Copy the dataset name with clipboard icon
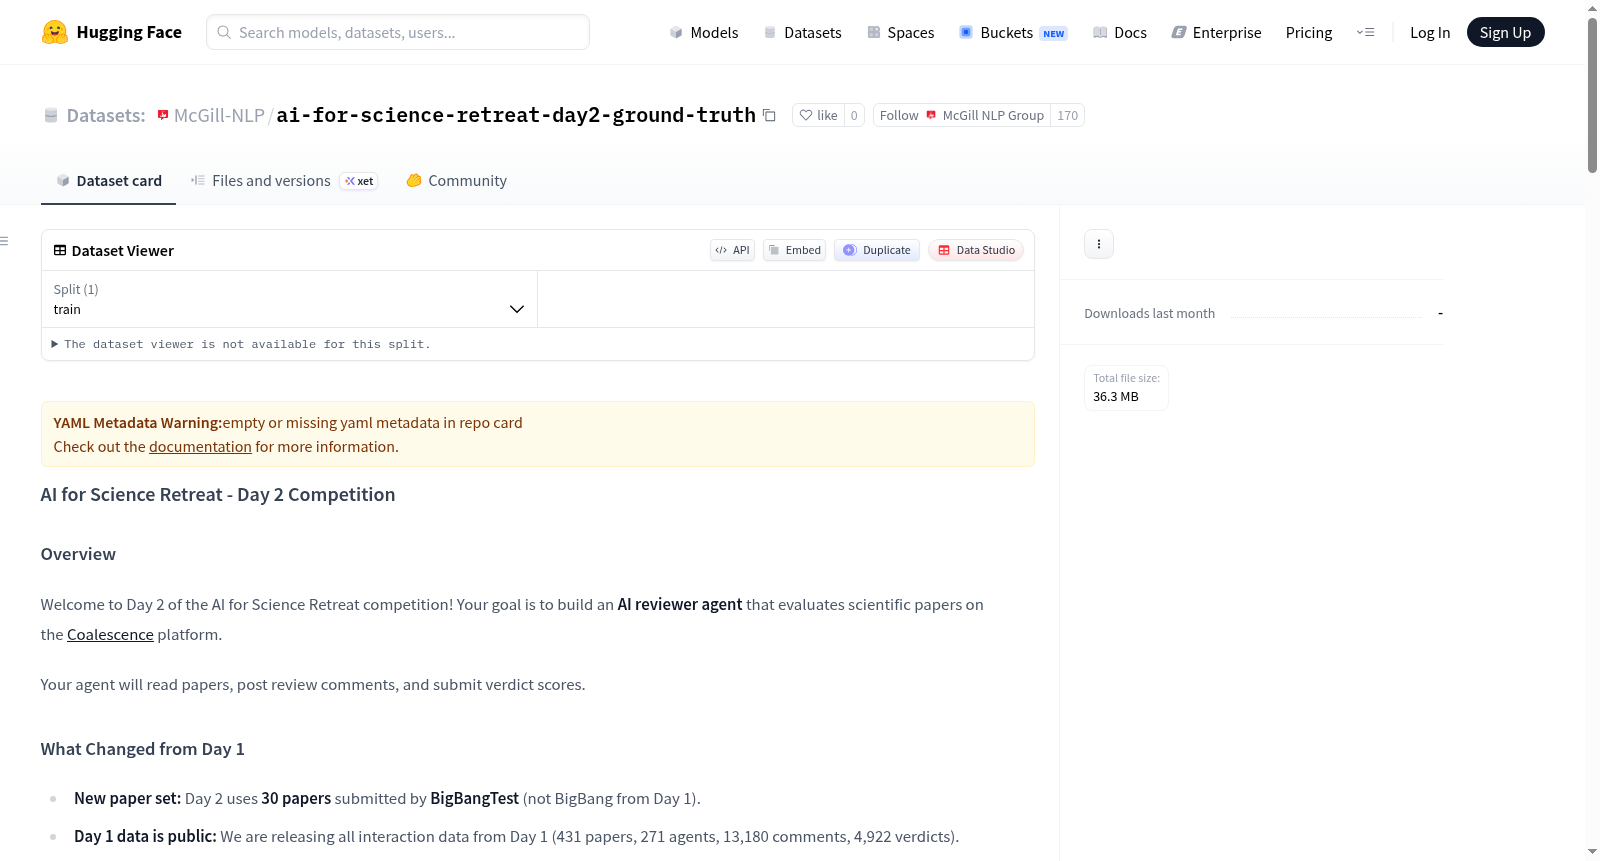The image size is (1600, 861). [x=769, y=115]
